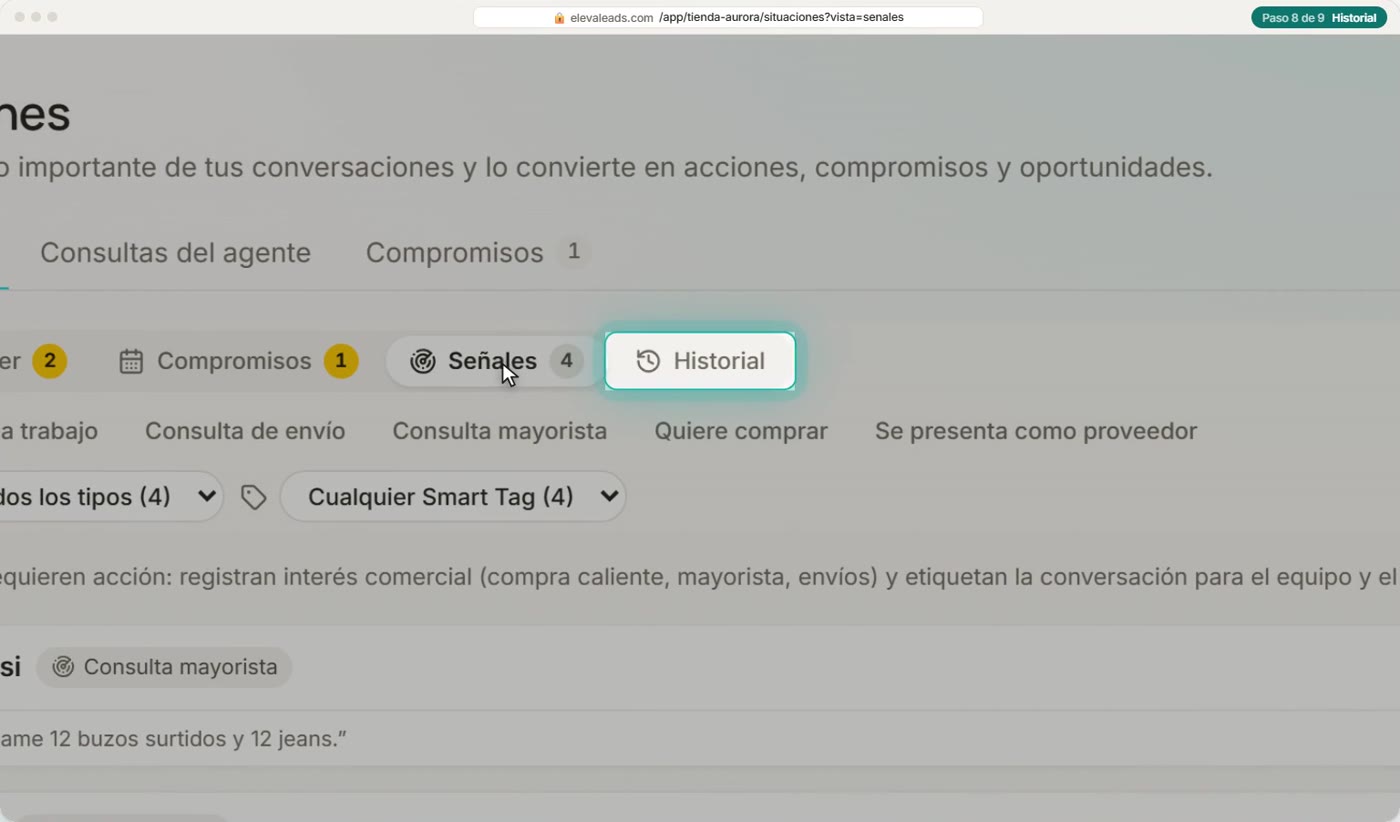Open the Cualquier Smart Tag dropdown
Viewport: 1400px width, 822px height.
click(x=453, y=497)
